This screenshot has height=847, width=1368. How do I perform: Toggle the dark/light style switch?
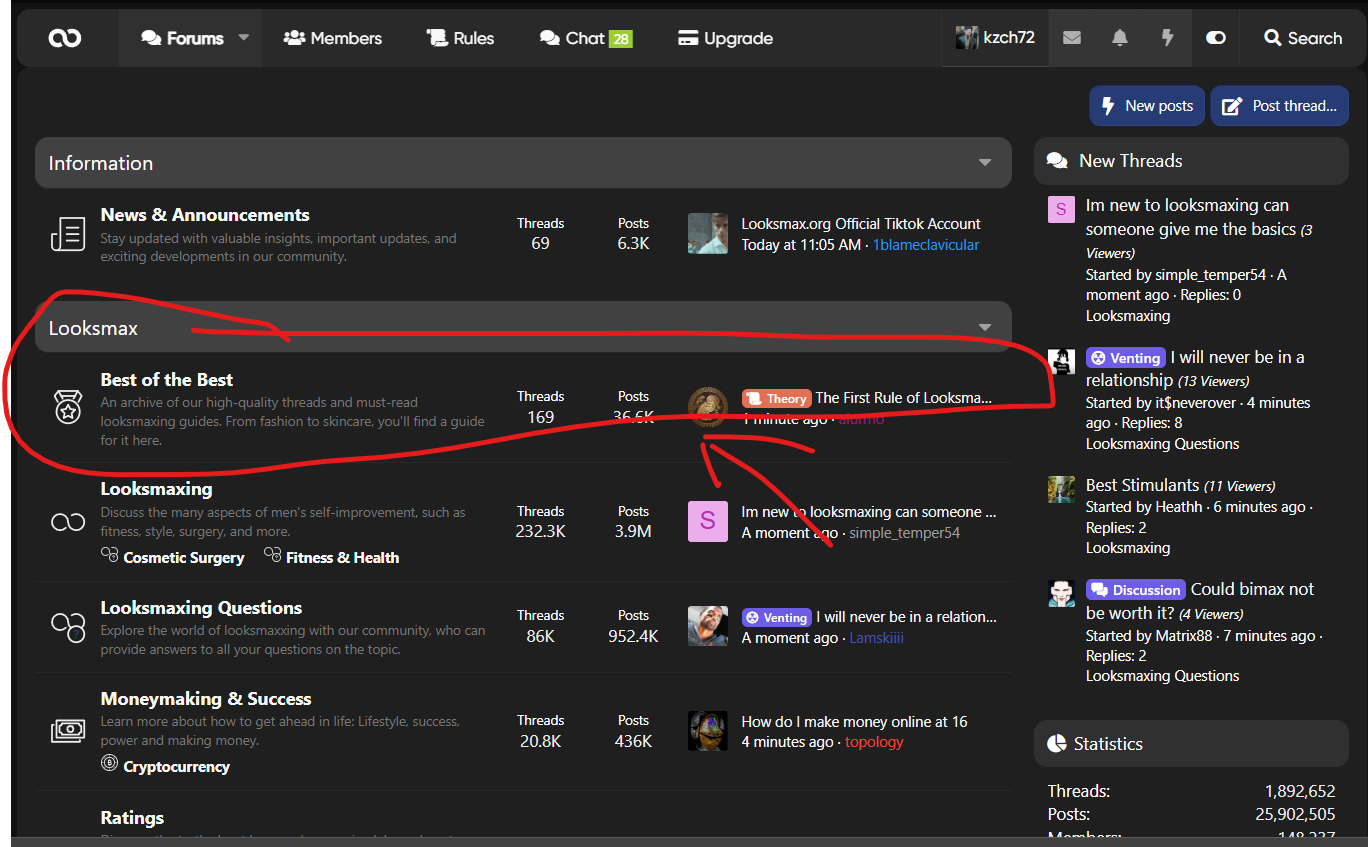click(x=1216, y=38)
